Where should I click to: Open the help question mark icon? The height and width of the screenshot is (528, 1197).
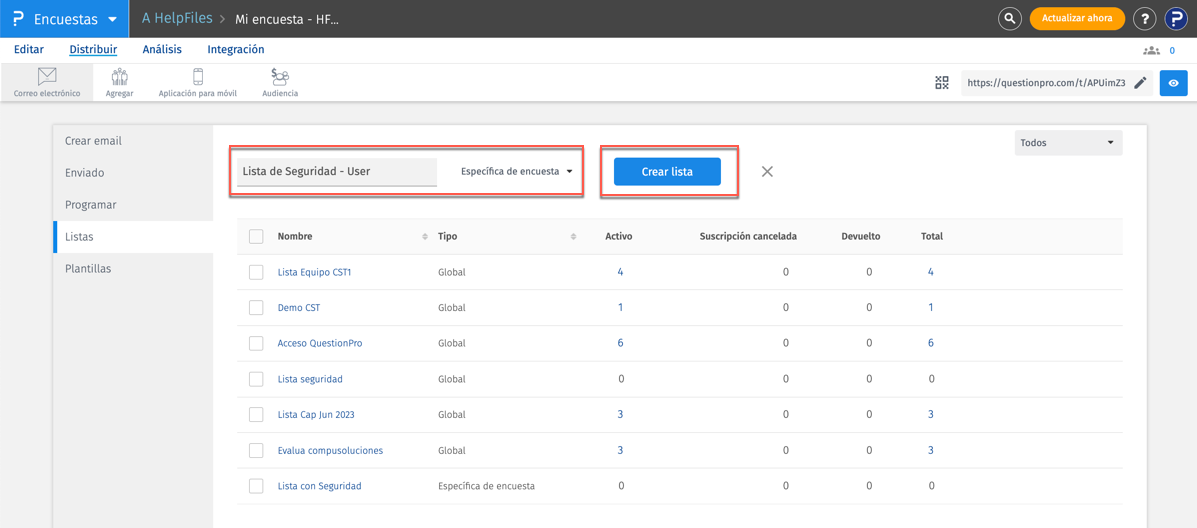point(1144,18)
